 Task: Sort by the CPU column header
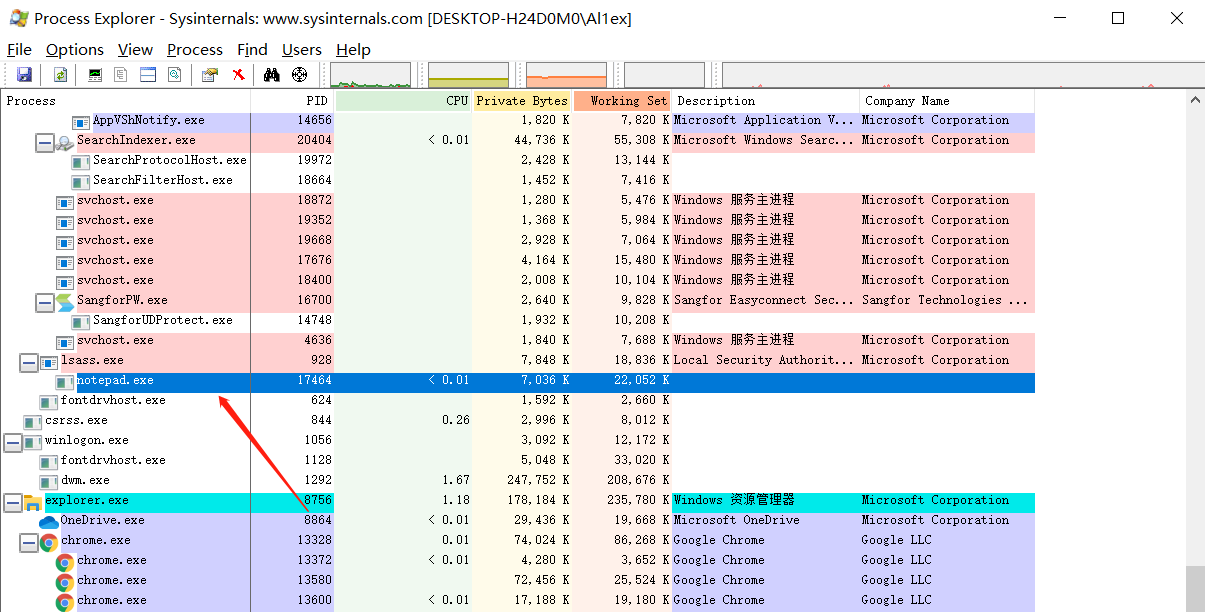403,101
